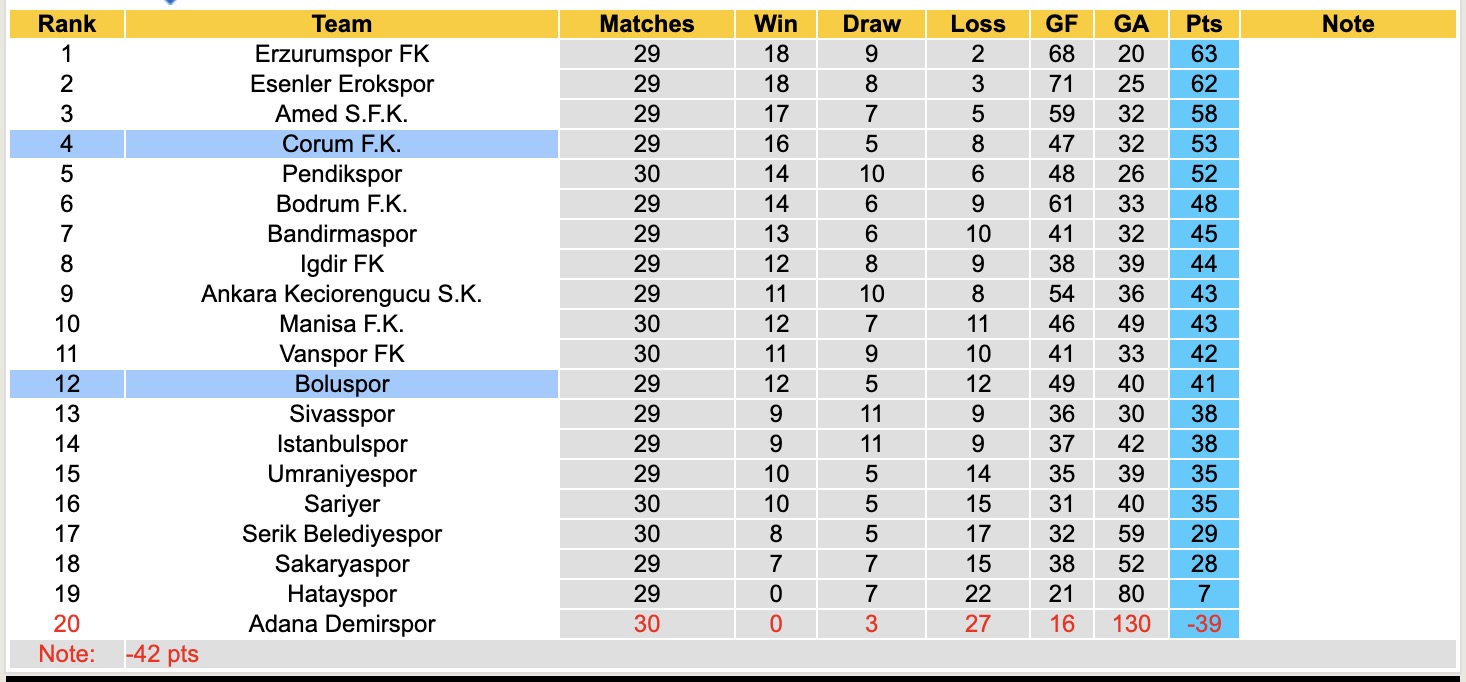Click Adana Demirspor's -39 points cell

coord(1203,624)
